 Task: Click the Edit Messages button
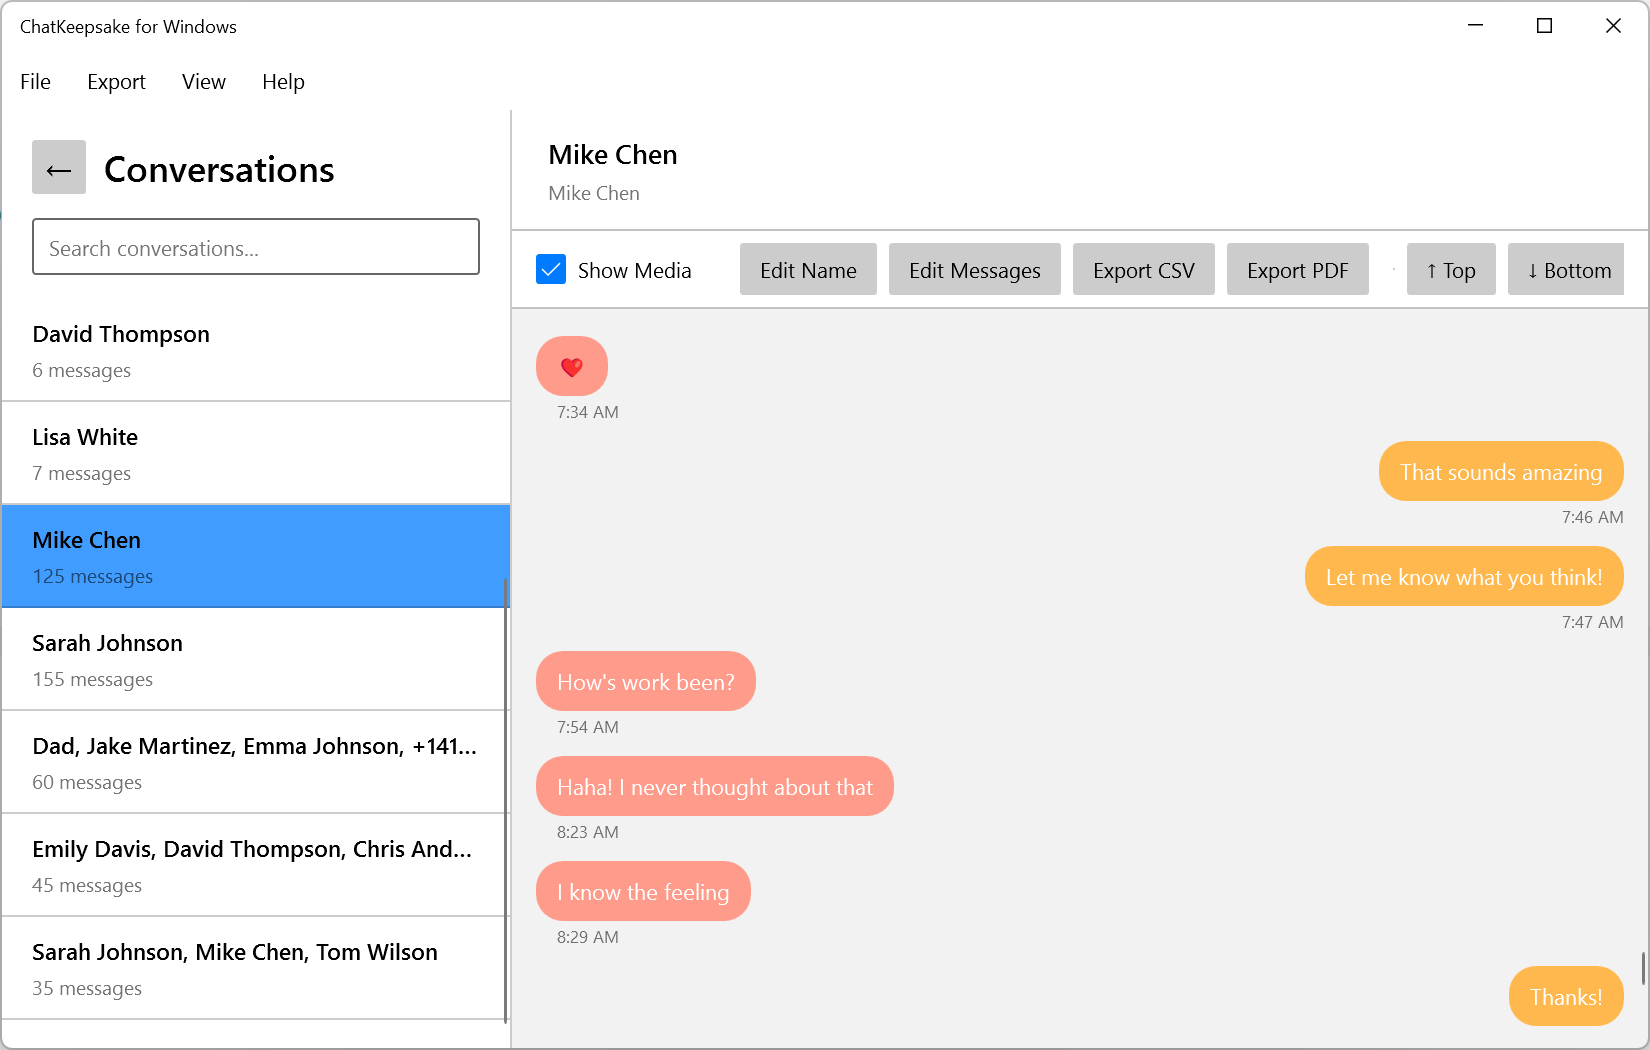pyautogui.click(x=974, y=270)
